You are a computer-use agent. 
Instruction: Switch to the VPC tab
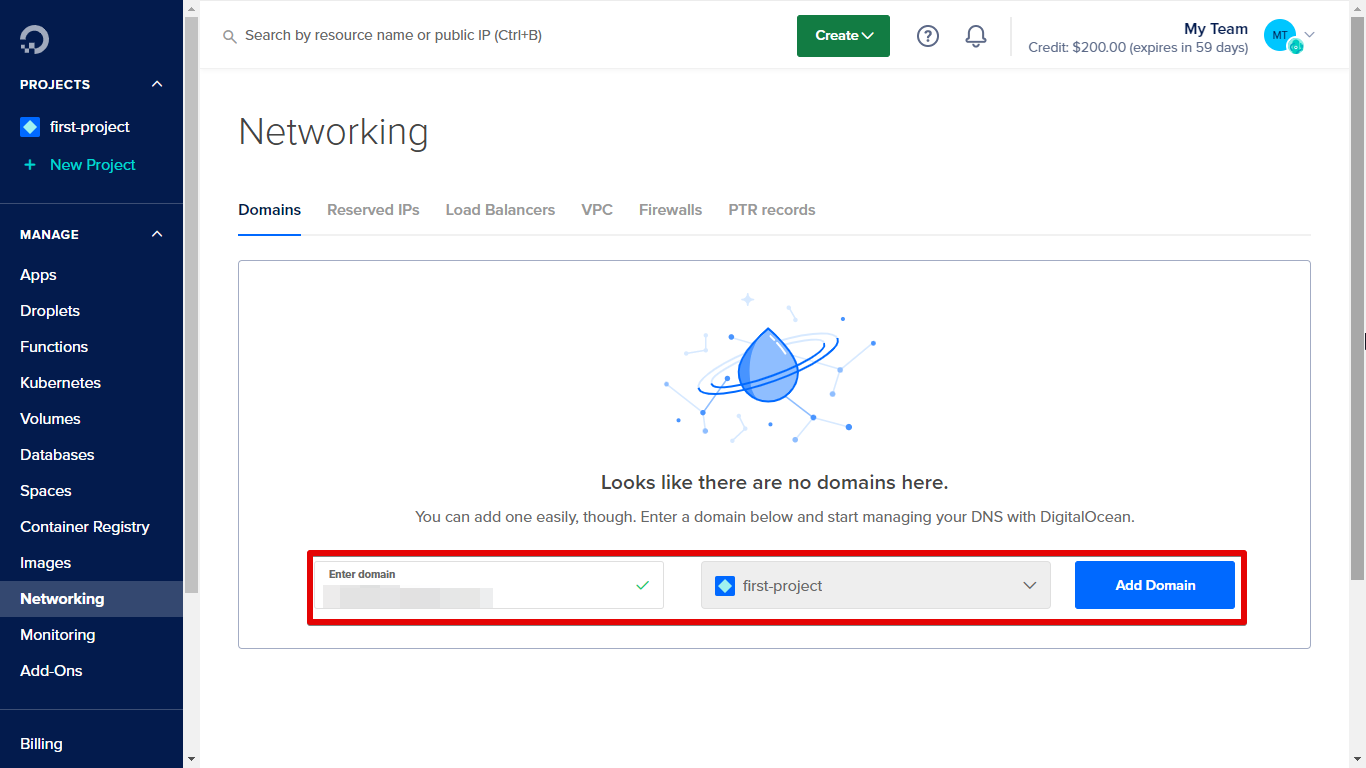coord(597,210)
